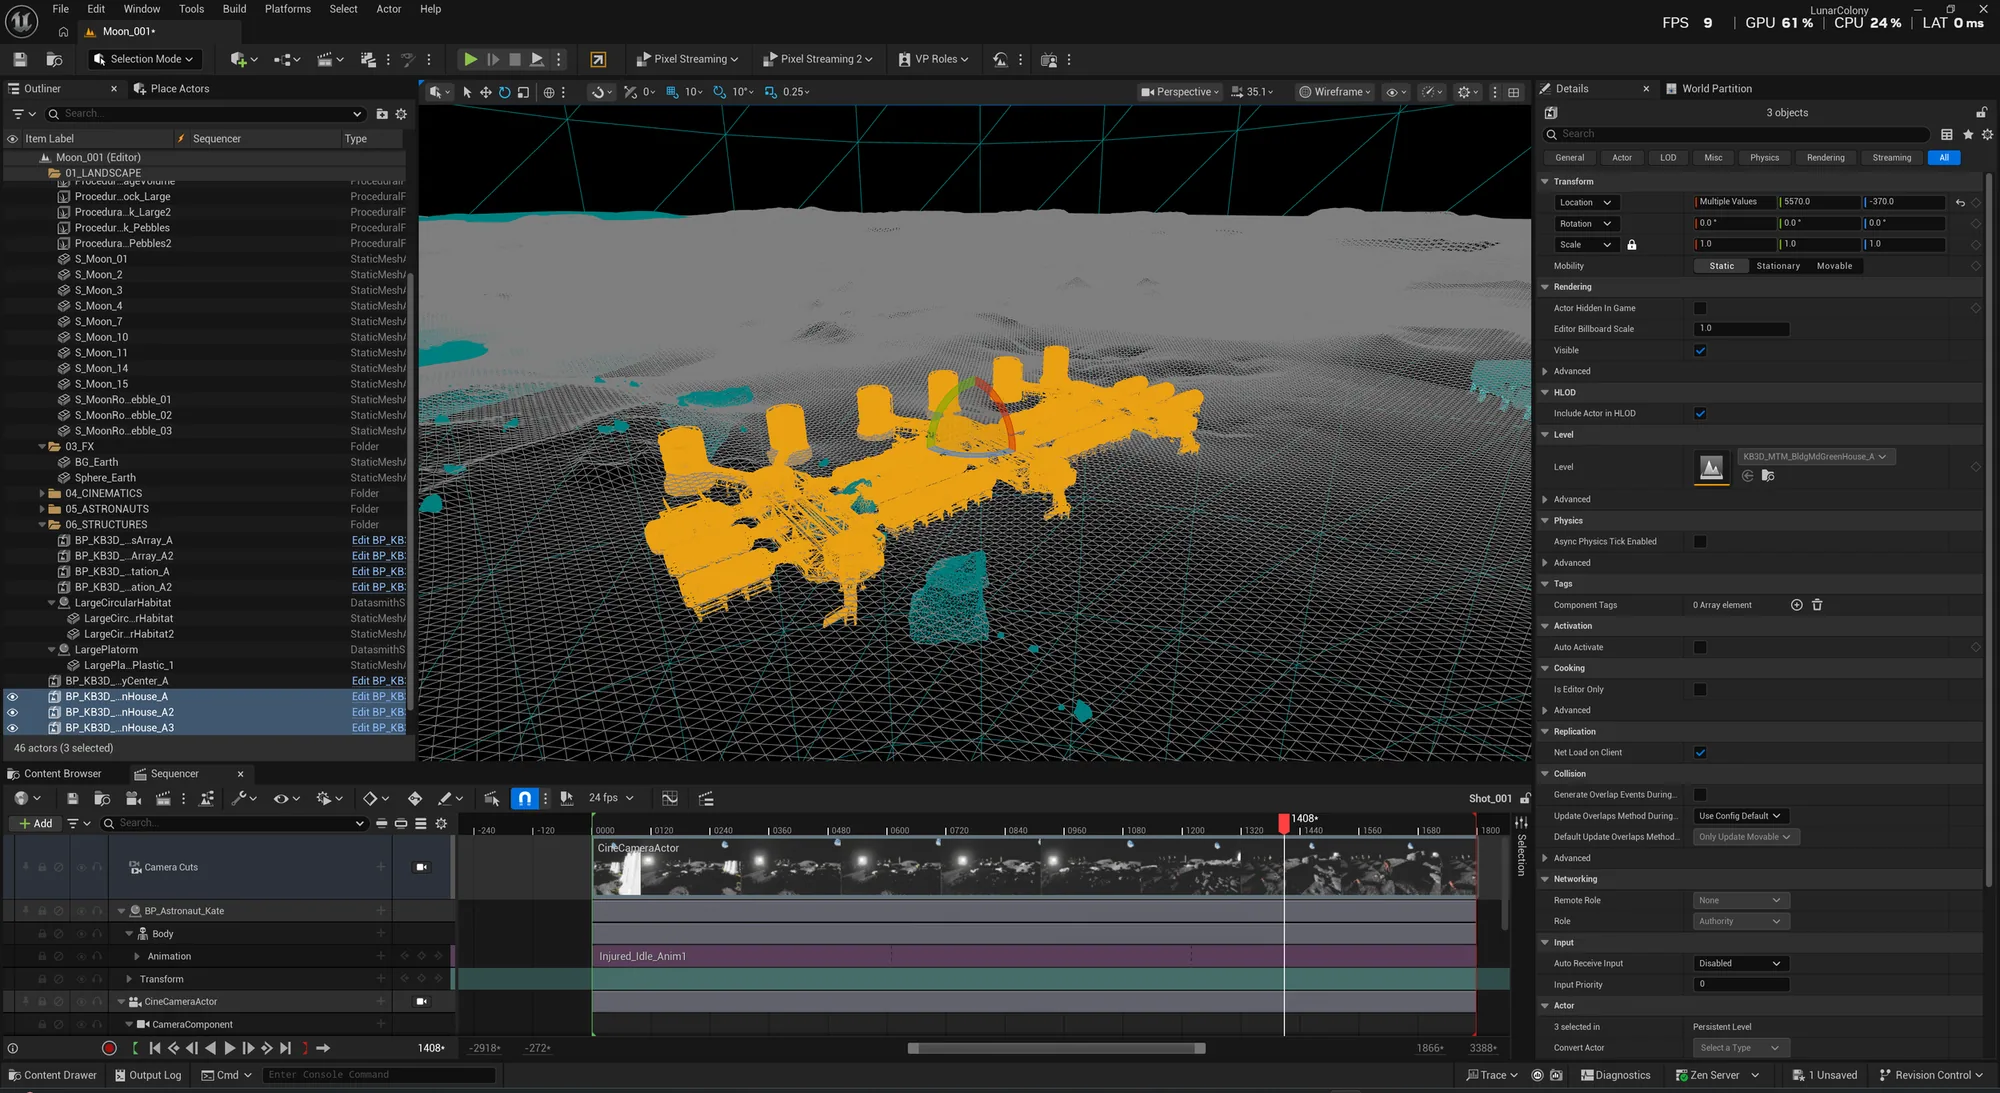Viewport: 2000px width, 1093px height.
Task: Click the red playhead marker at 1408
Action: 1284,822
